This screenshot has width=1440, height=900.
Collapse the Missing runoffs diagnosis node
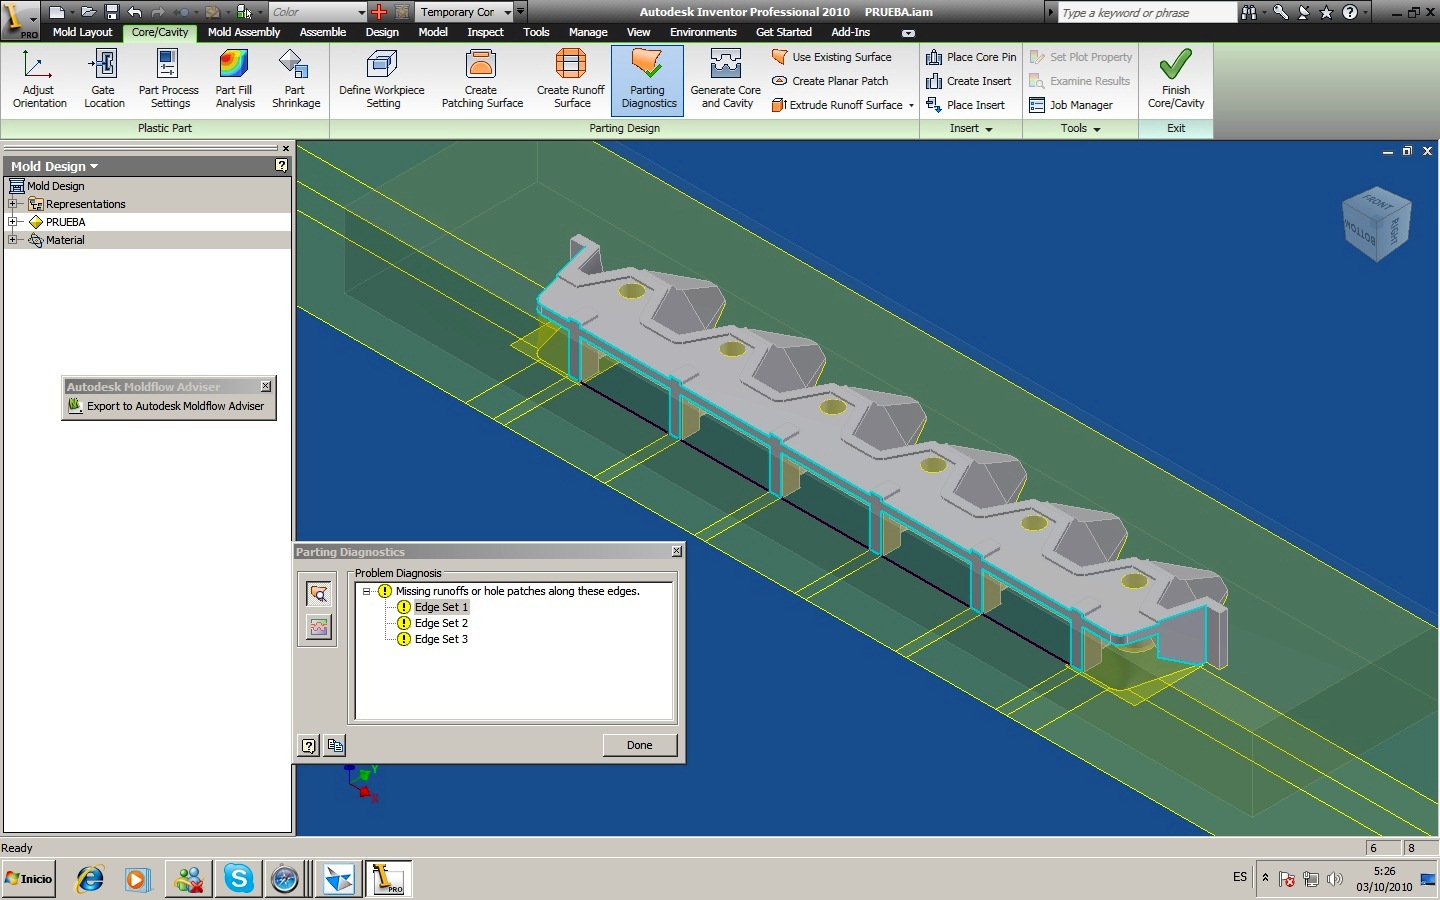(367, 591)
